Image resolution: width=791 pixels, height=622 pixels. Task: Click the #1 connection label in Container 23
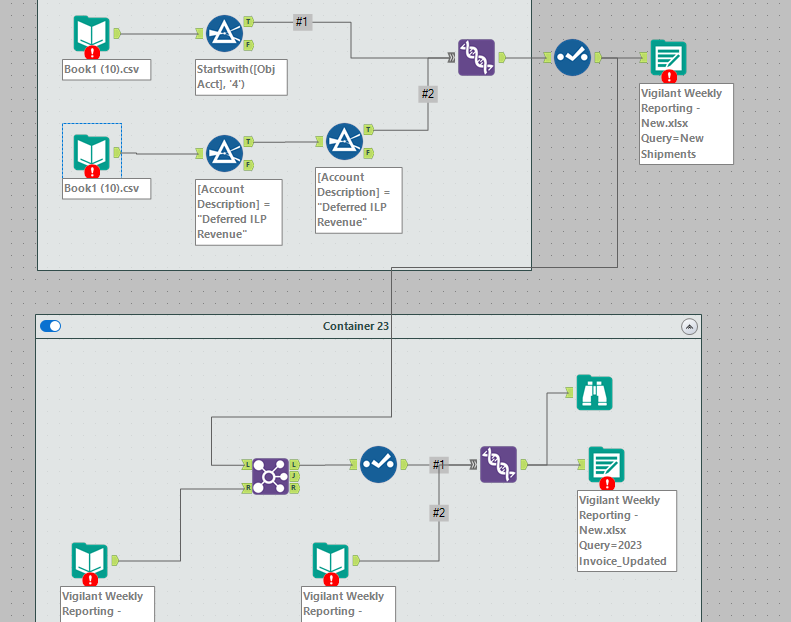click(x=439, y=465)
